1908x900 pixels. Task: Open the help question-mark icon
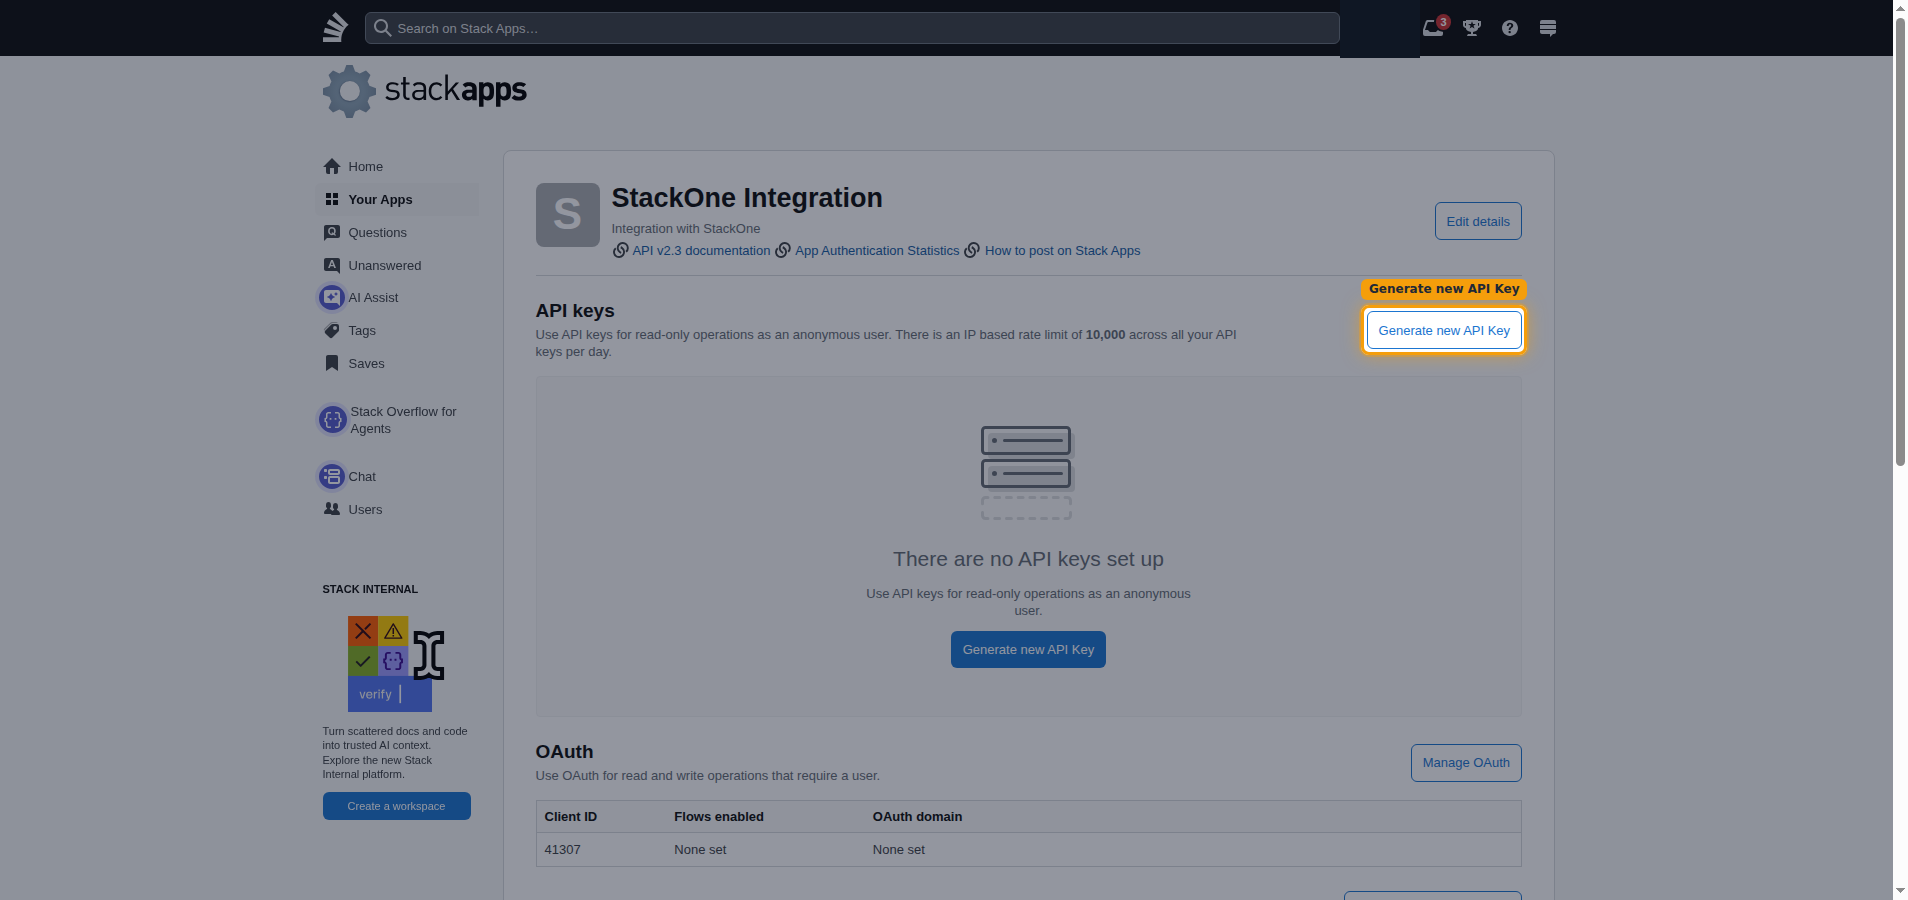1510,28
